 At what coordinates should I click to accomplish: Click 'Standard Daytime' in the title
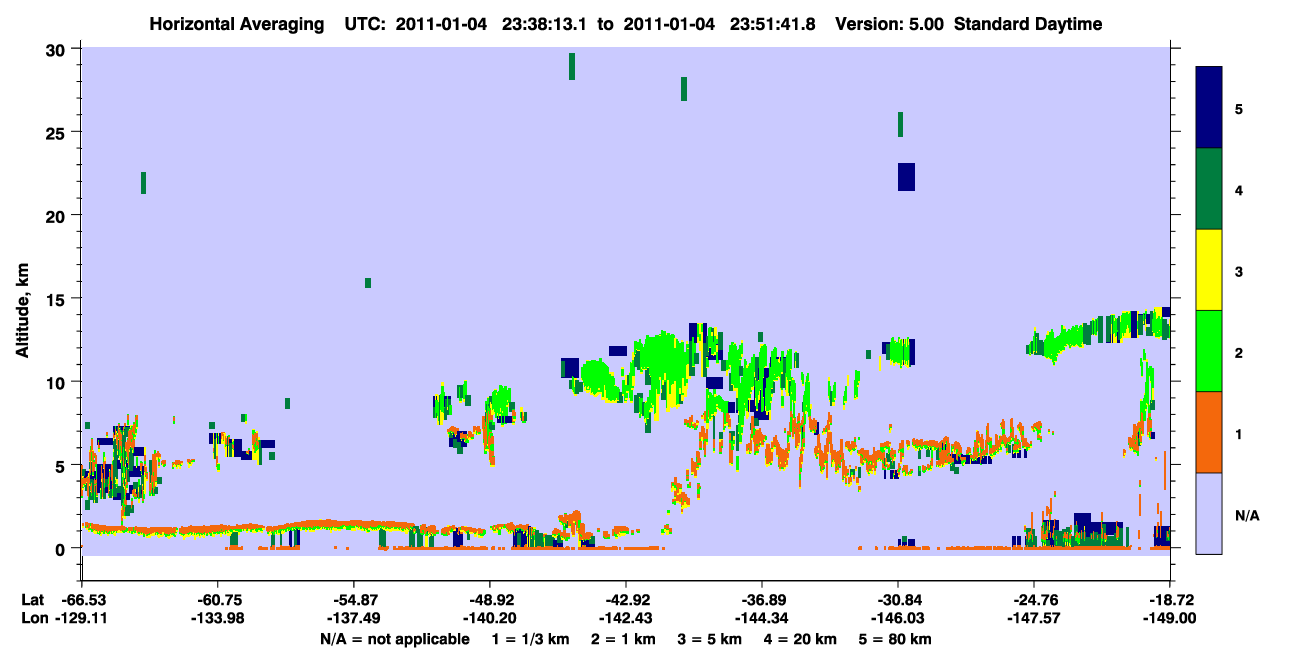click(1028, 25)
